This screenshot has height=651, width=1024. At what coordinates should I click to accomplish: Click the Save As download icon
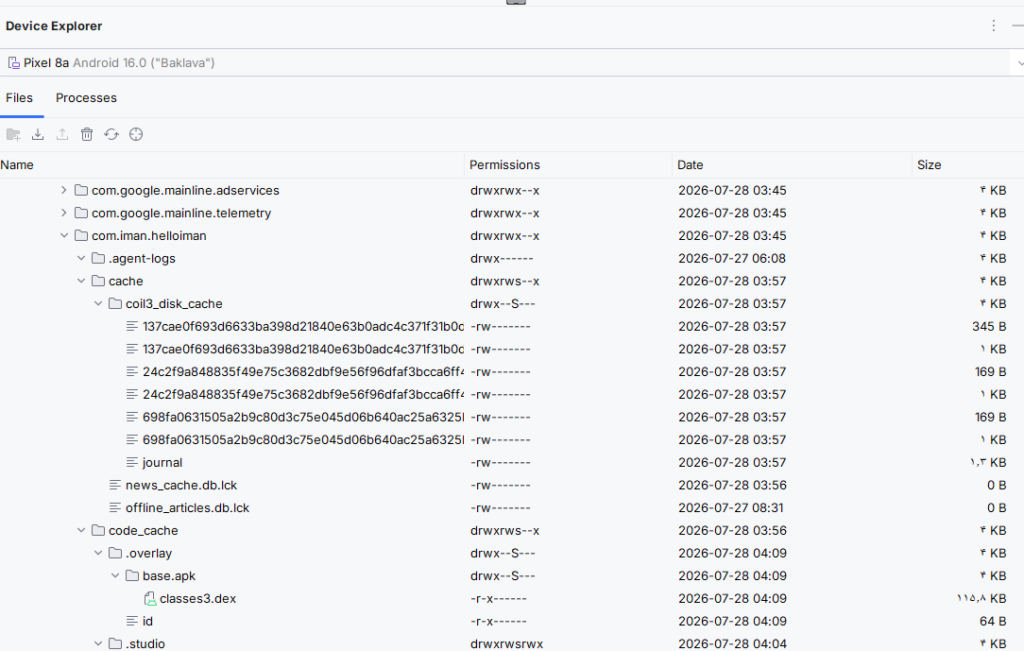click(38, 135)
